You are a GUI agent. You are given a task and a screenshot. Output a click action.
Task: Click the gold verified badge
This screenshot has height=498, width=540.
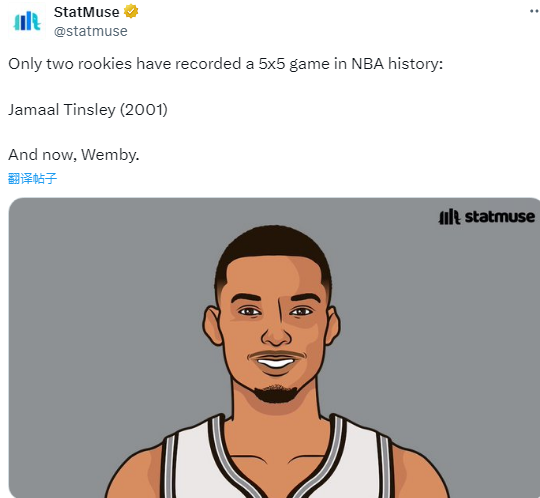(131, 11)
